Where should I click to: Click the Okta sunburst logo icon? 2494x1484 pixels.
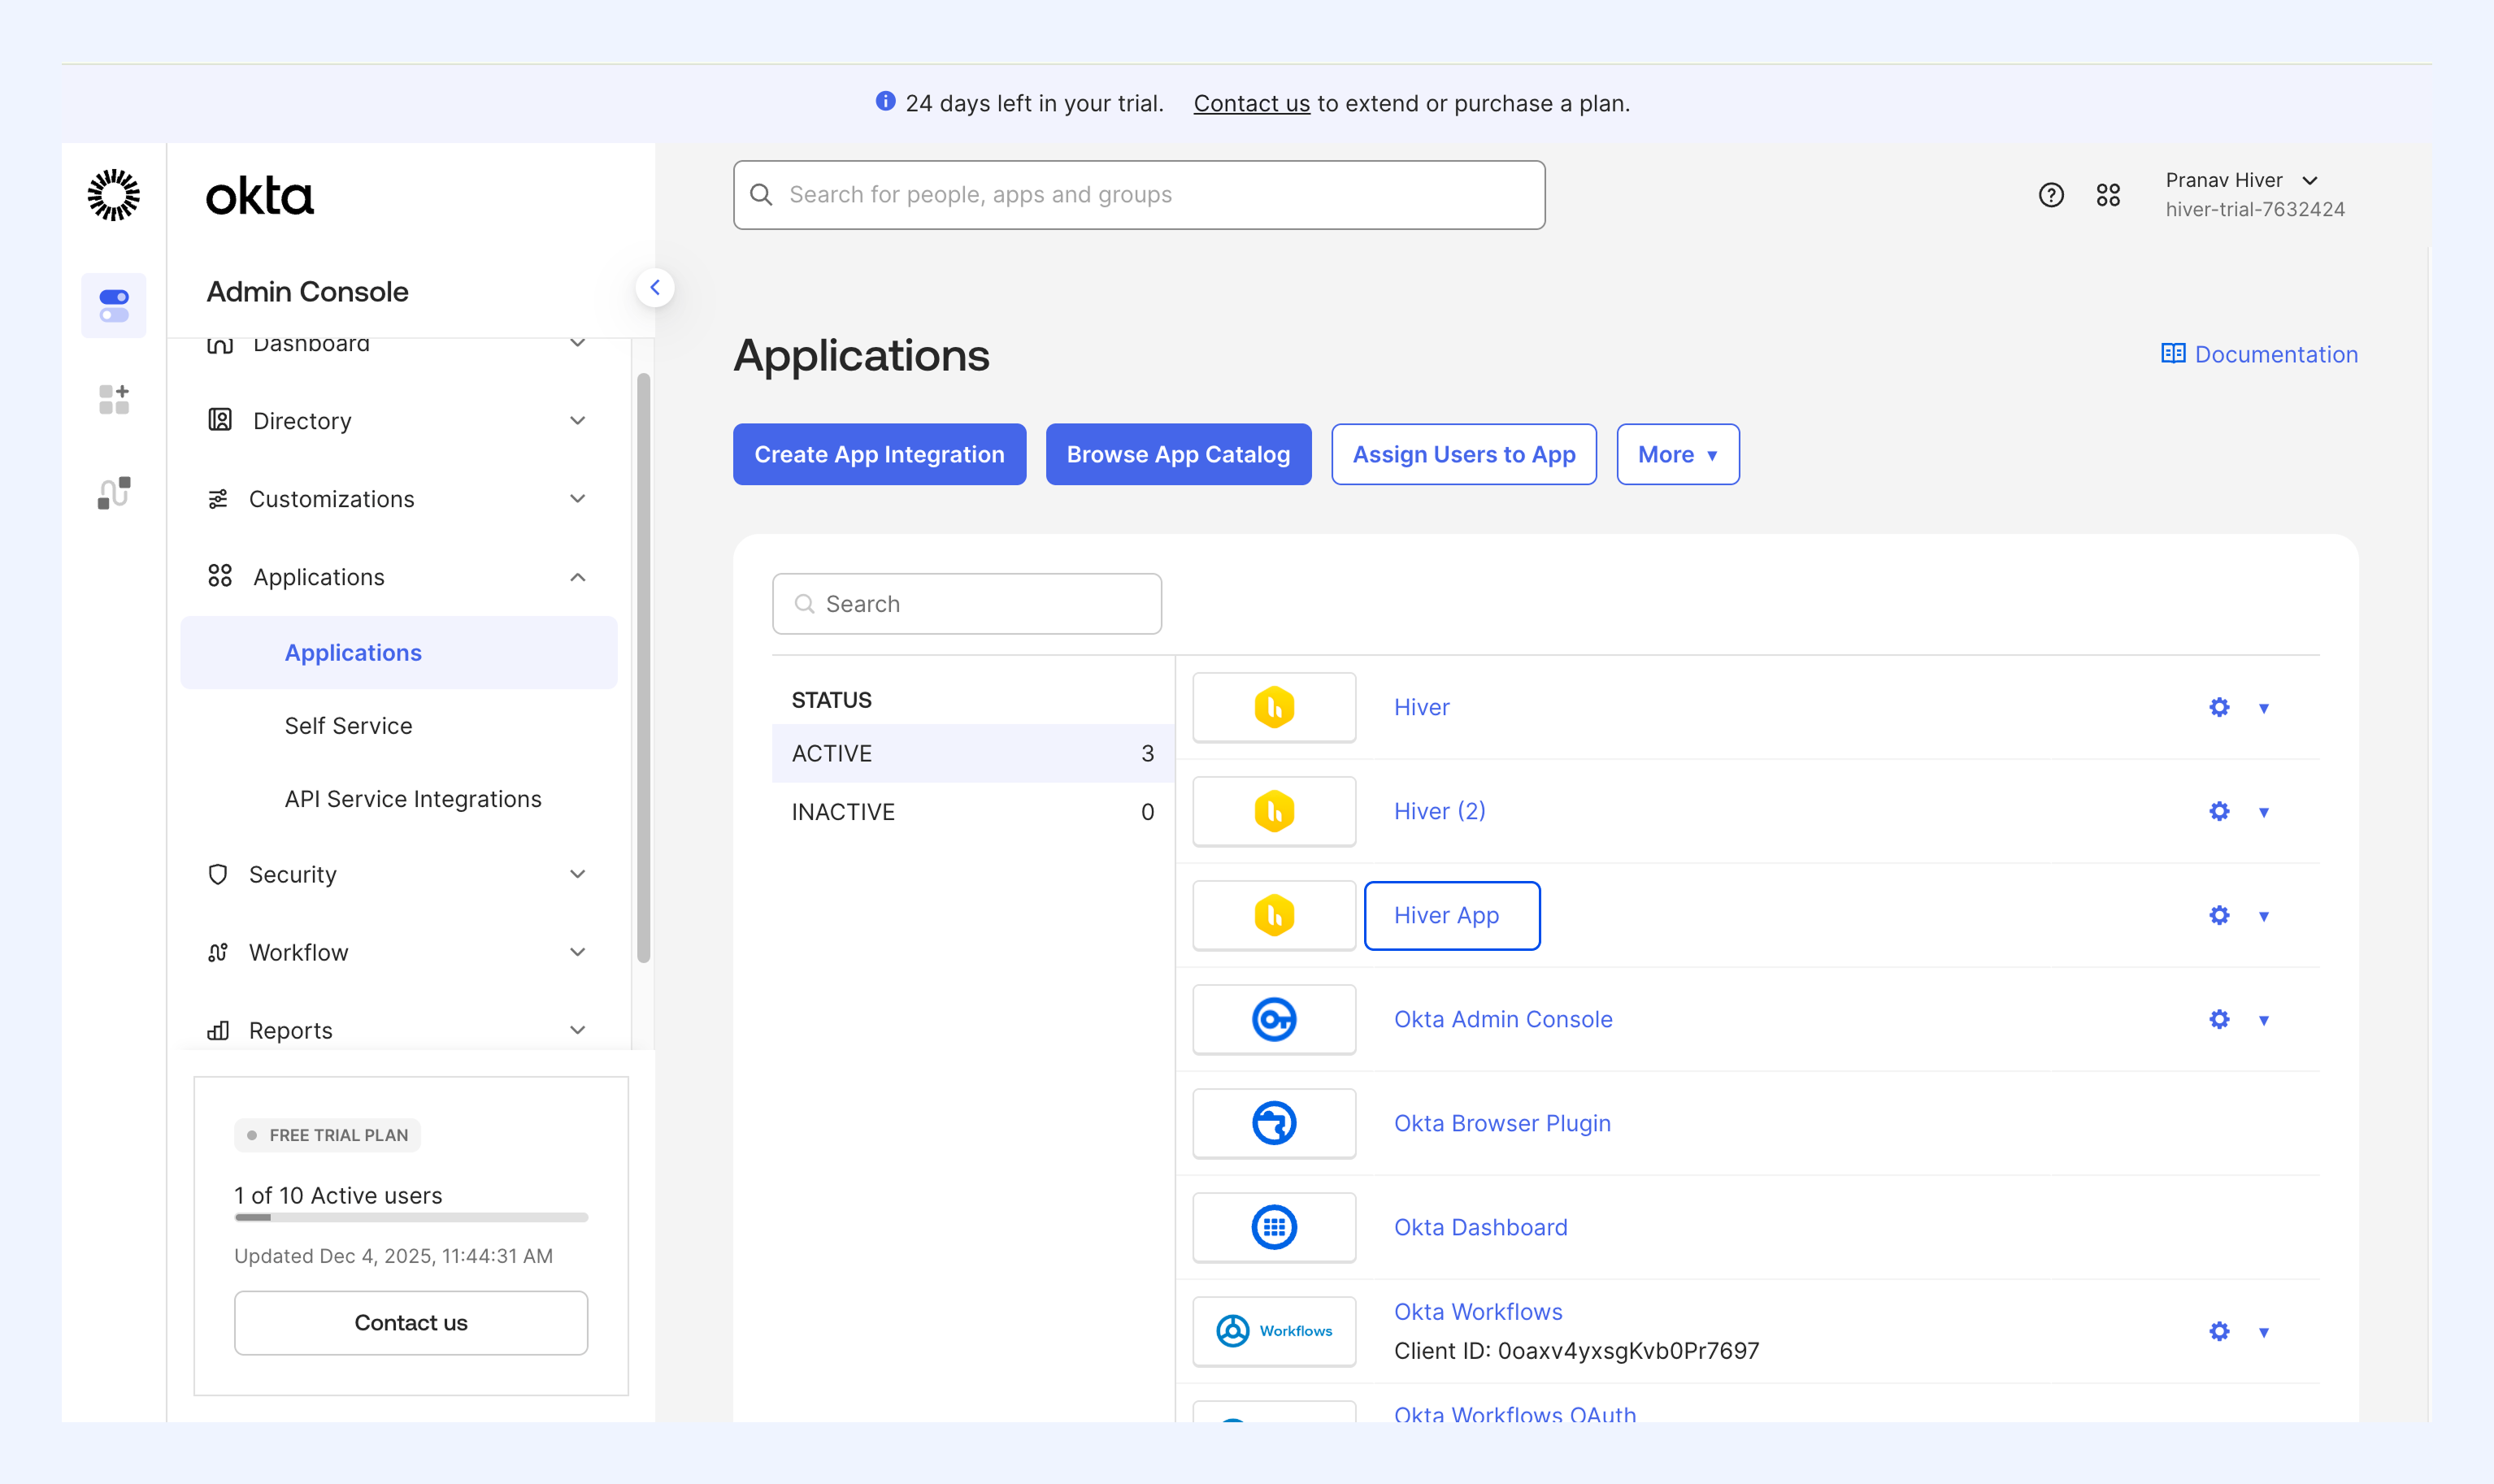tap(114, 195)
